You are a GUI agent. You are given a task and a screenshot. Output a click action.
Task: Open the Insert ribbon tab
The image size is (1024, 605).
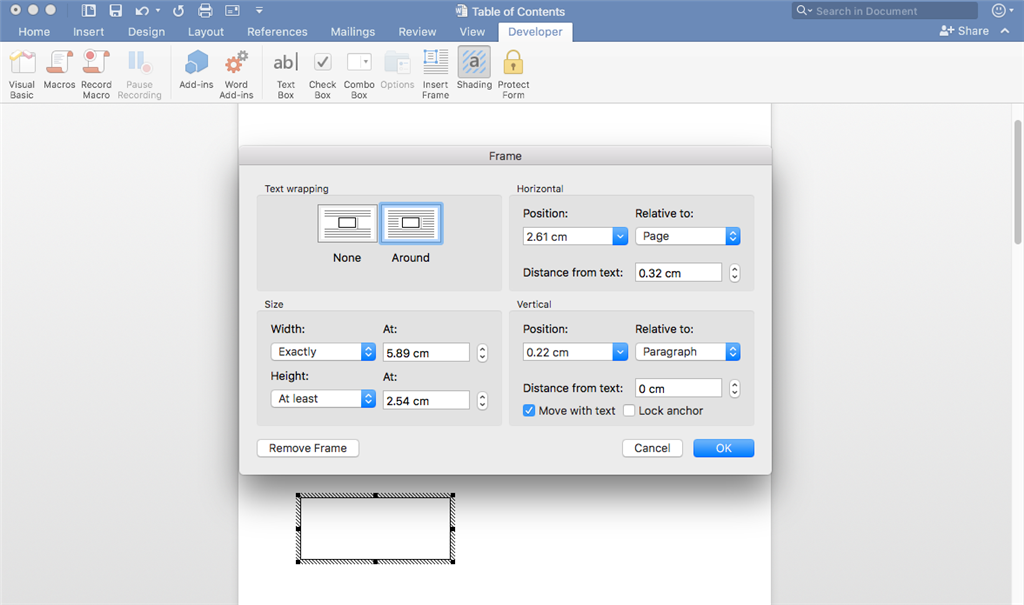[88, 31]
